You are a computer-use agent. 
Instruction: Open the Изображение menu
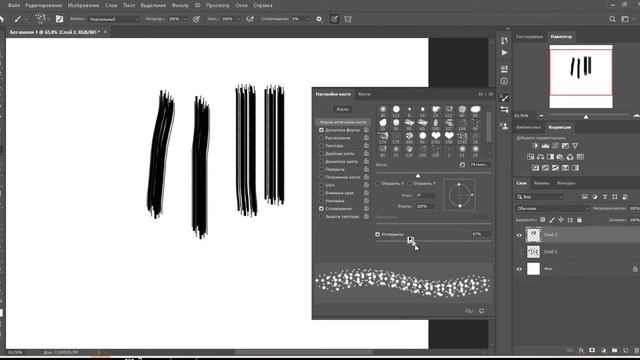click(83, 5)
